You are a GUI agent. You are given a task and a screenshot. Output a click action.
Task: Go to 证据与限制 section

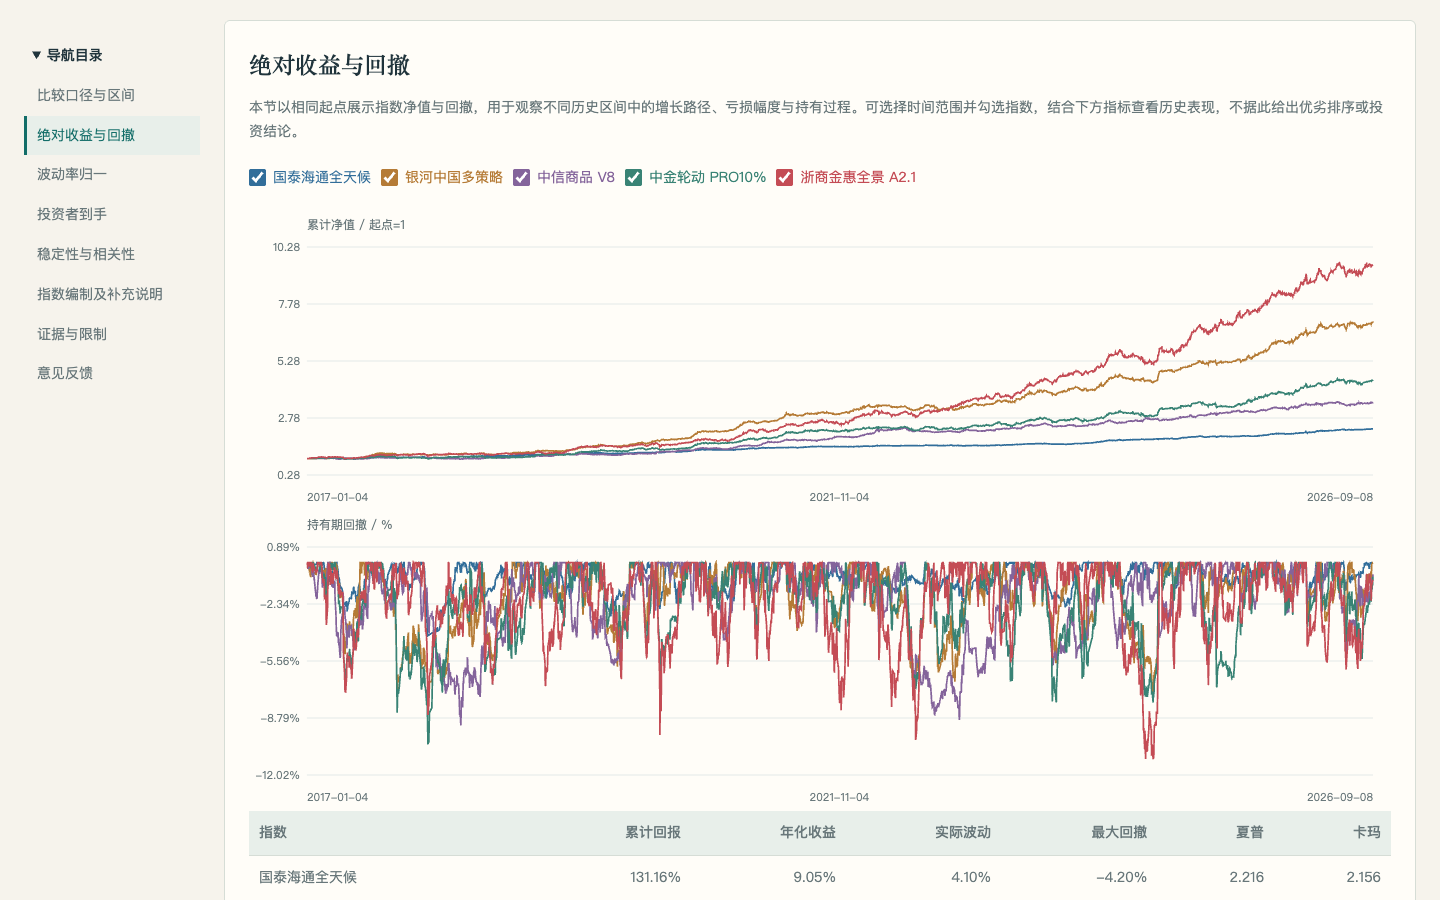coord(112,334)
